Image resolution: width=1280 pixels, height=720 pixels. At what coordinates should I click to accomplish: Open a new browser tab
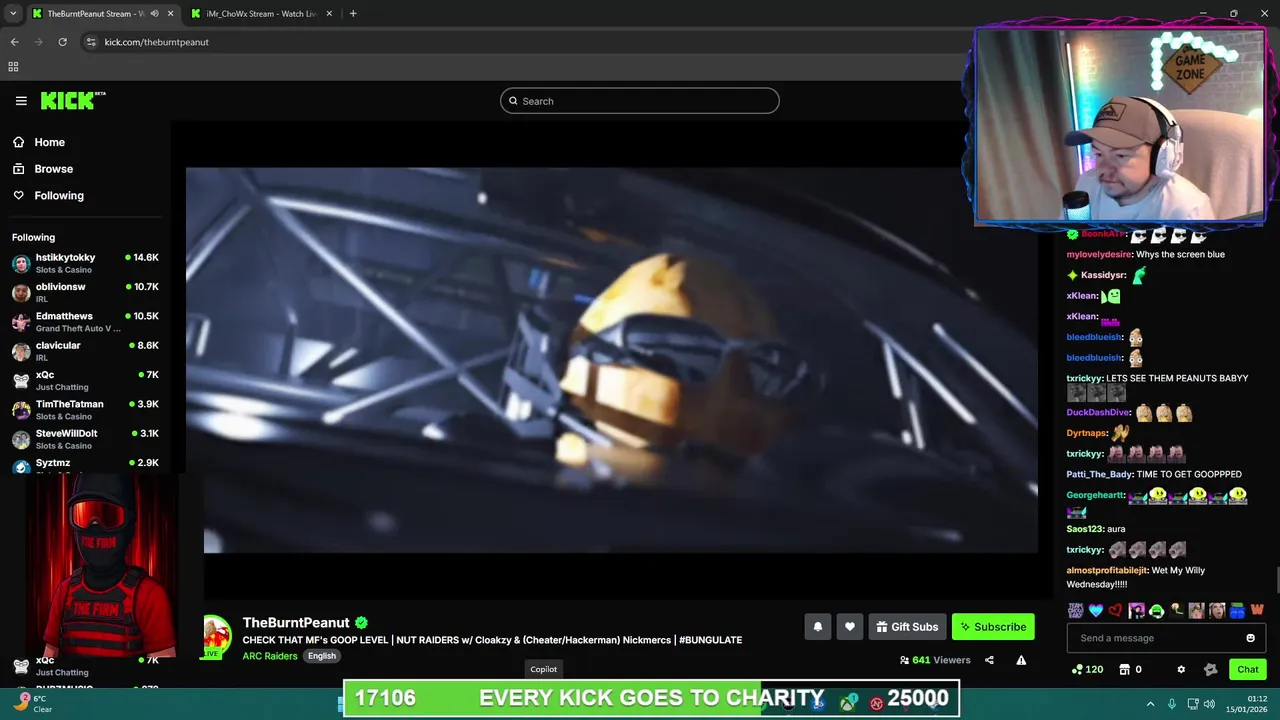tap(353, 14)
